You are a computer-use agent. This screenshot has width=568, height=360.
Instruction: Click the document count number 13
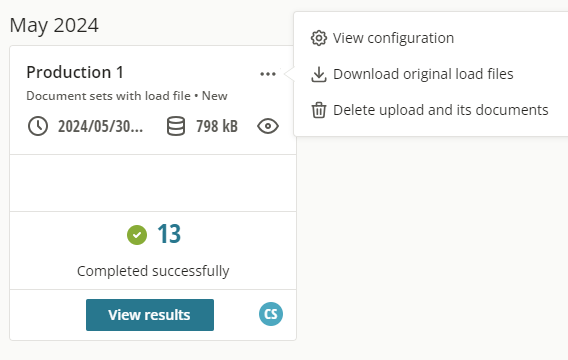[169, 234]
